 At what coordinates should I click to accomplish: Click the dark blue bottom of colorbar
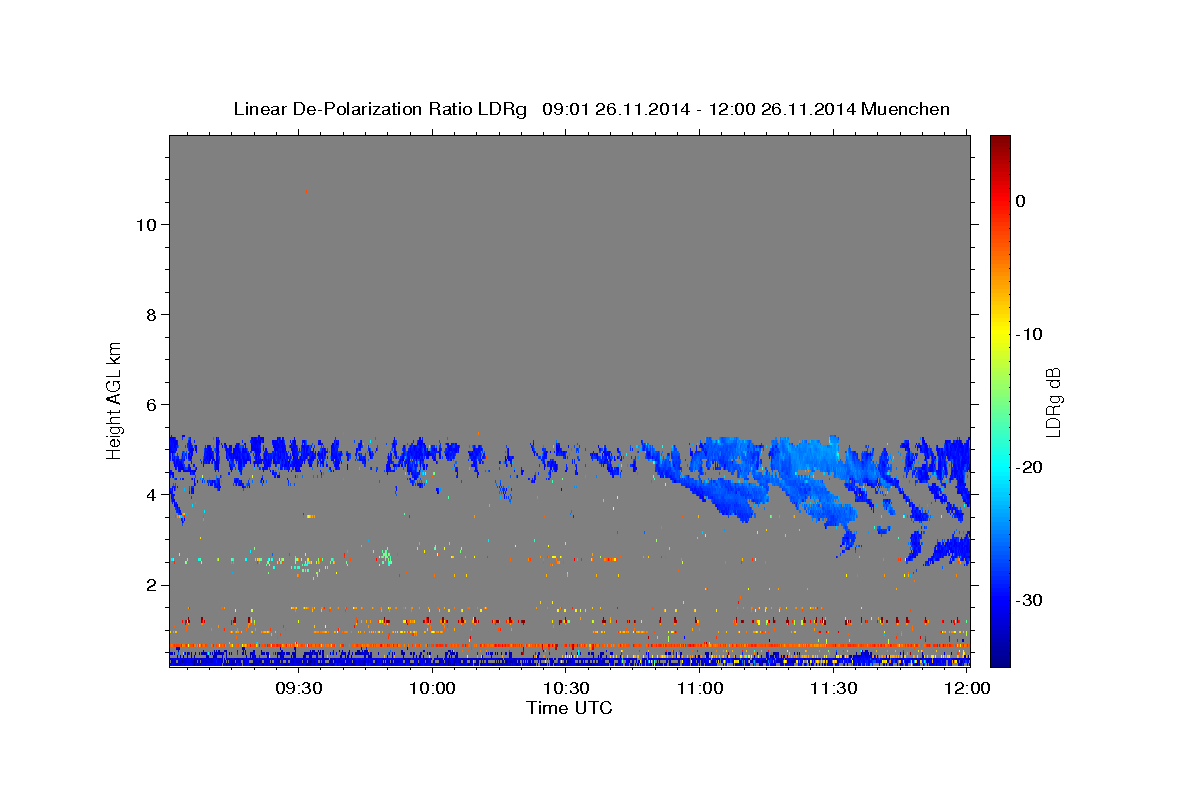coord(1000,658)
